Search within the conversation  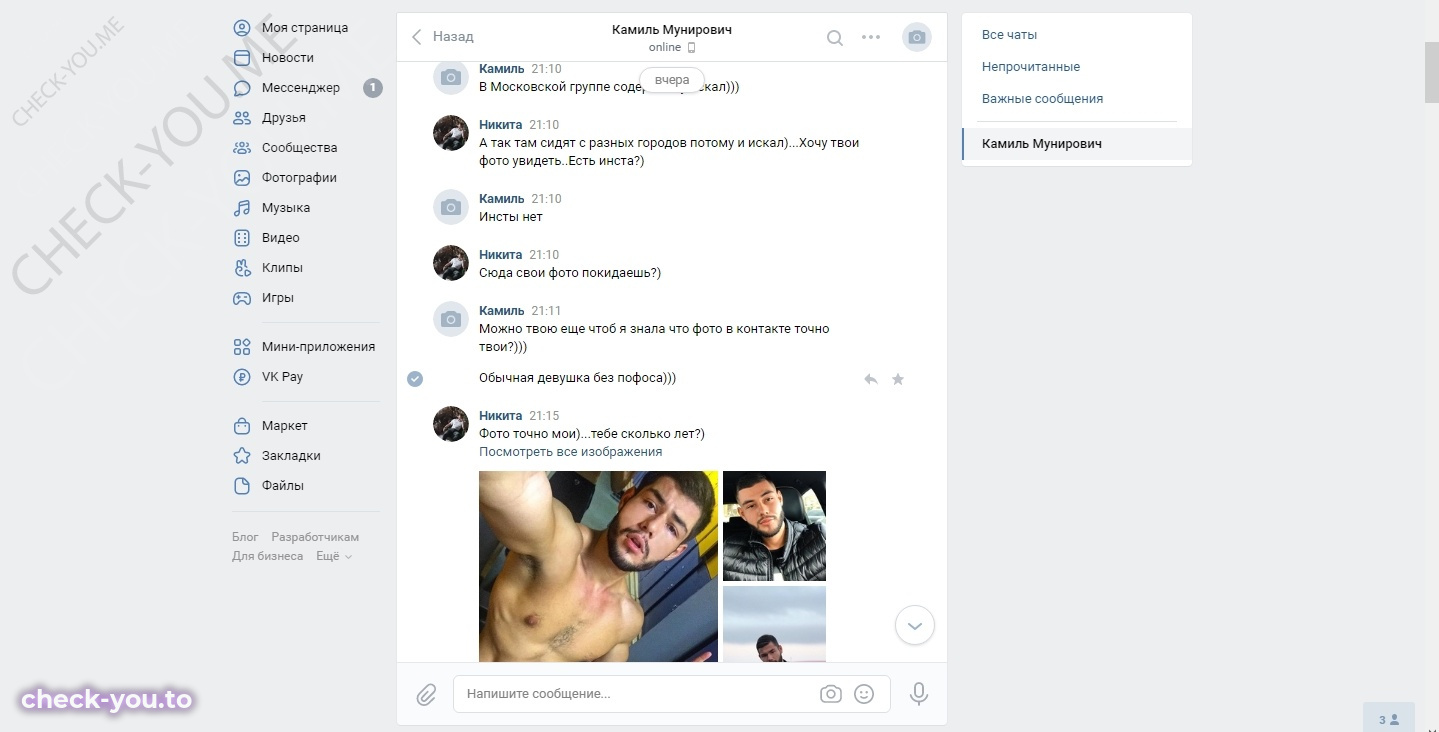835,38
